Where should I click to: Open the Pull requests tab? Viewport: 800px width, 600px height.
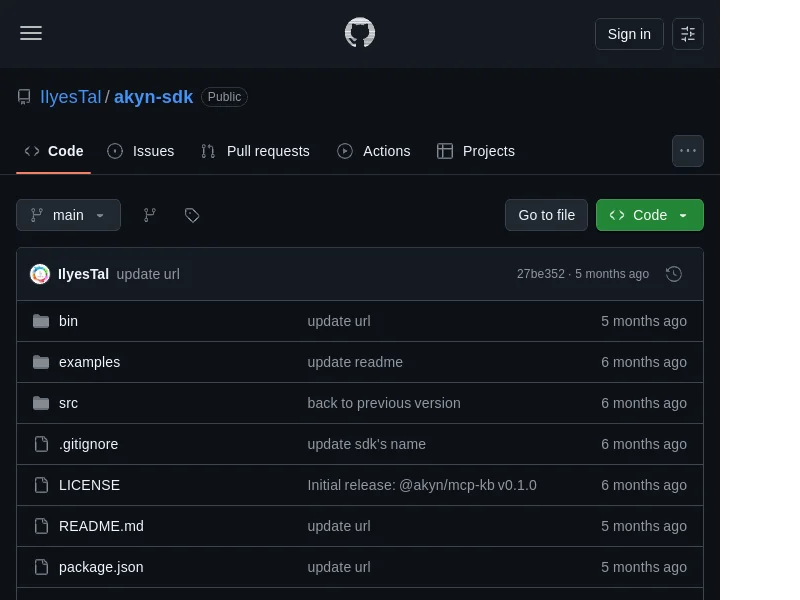(x=256, y=151)
